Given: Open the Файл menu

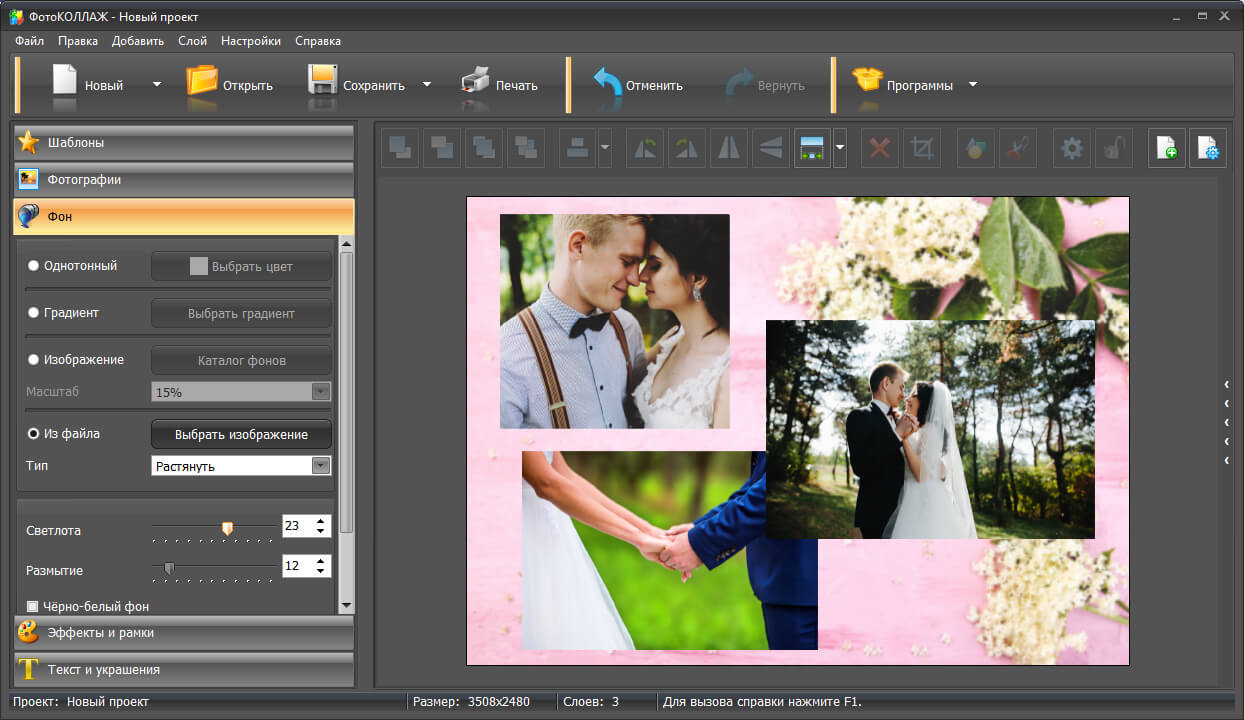Looking at the screenshot, I should click(29, 41).
